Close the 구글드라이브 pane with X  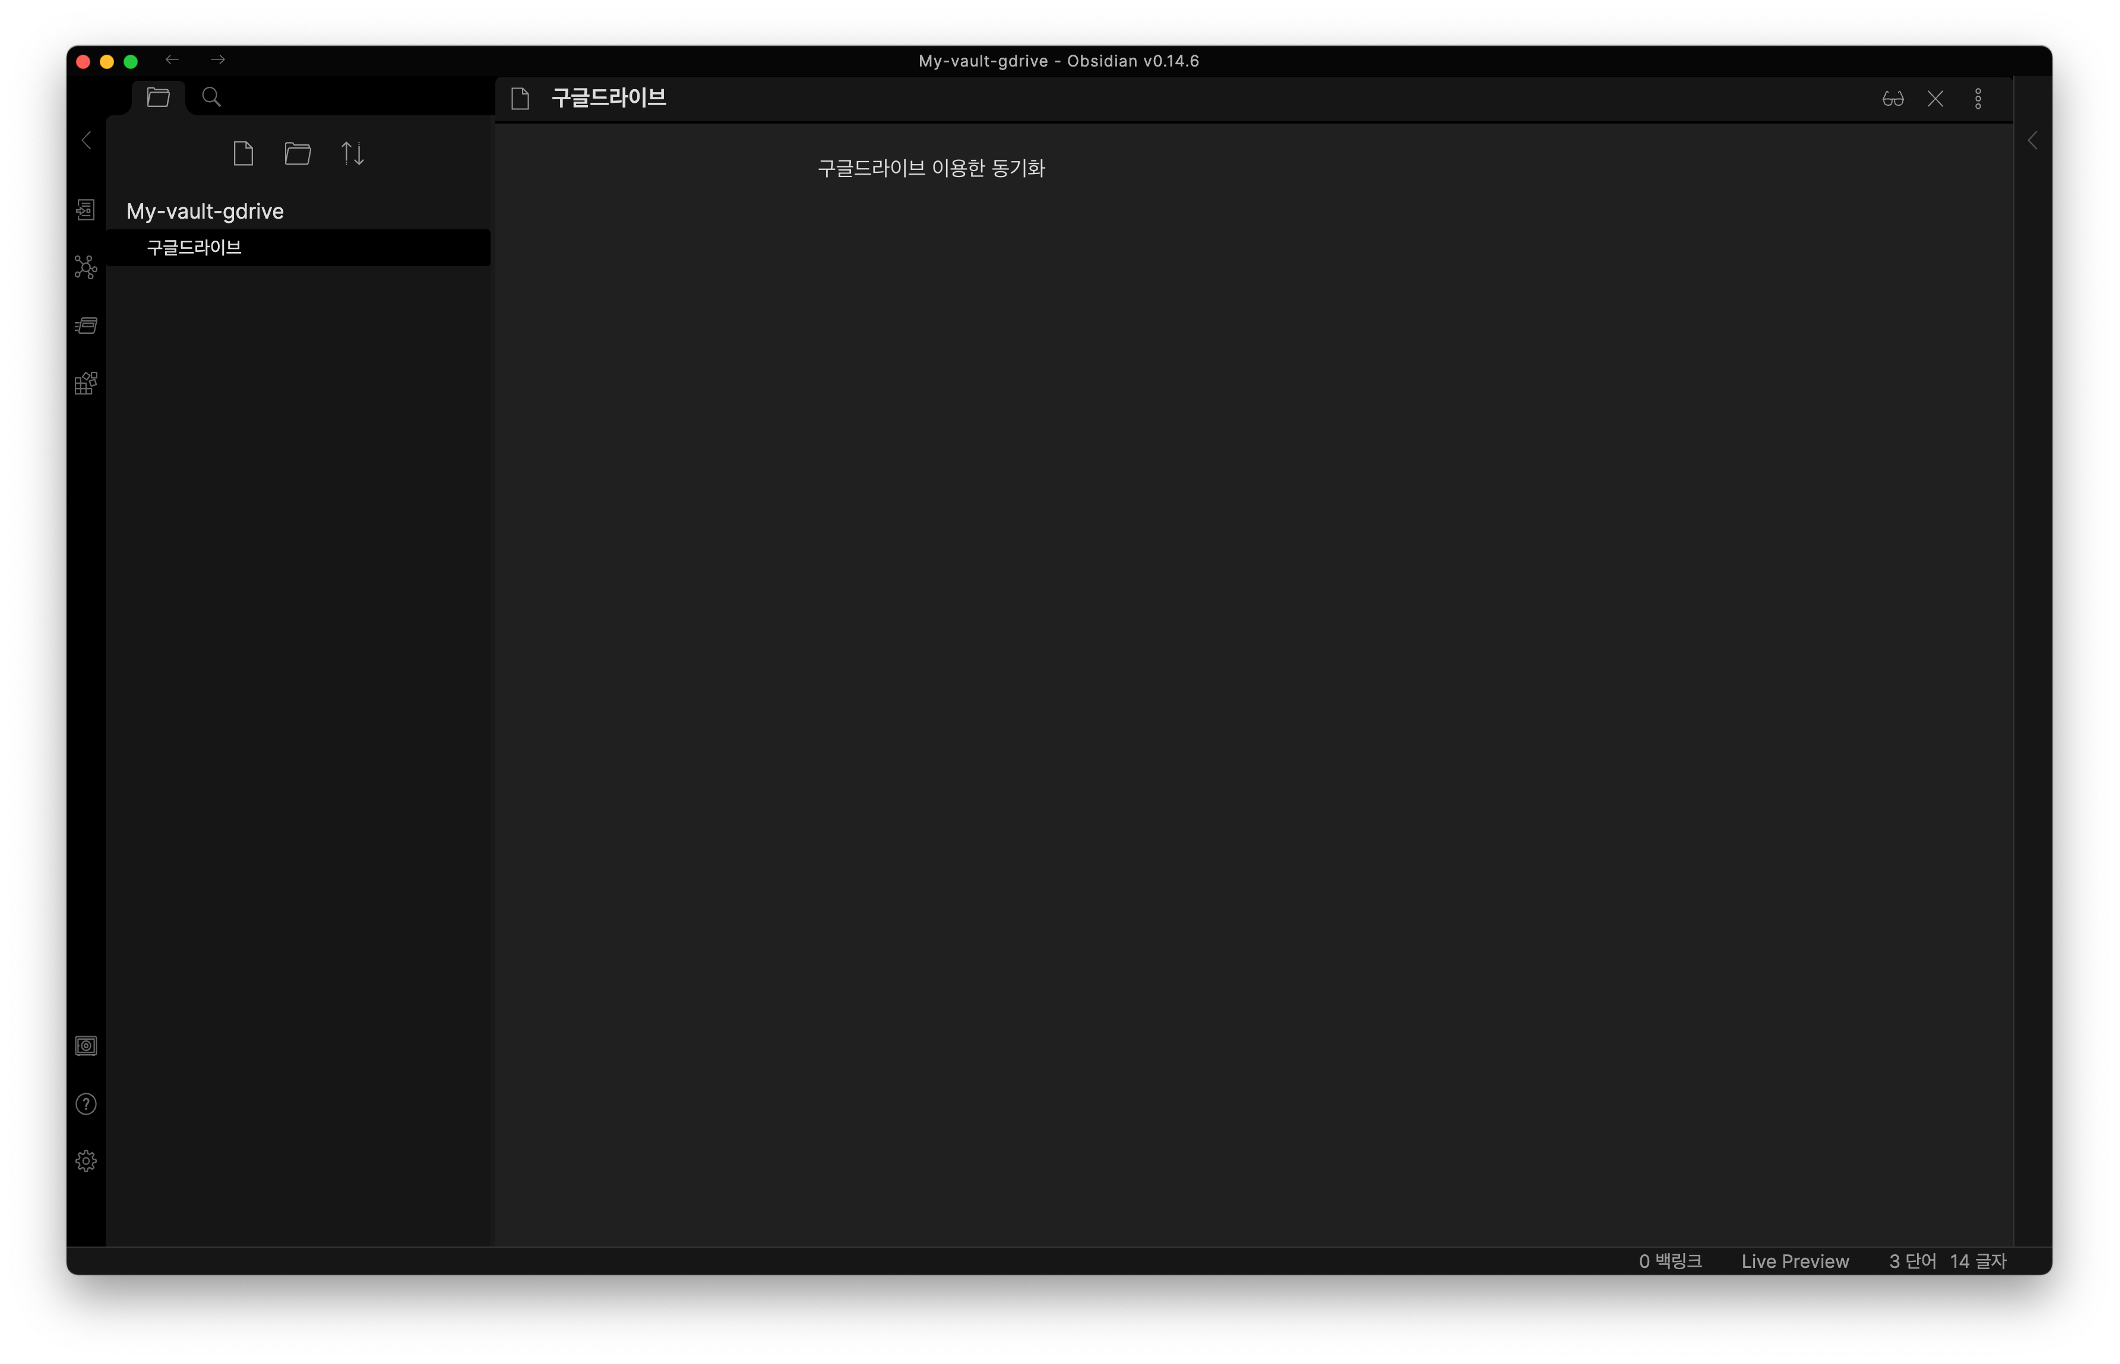coord(1935,98)
